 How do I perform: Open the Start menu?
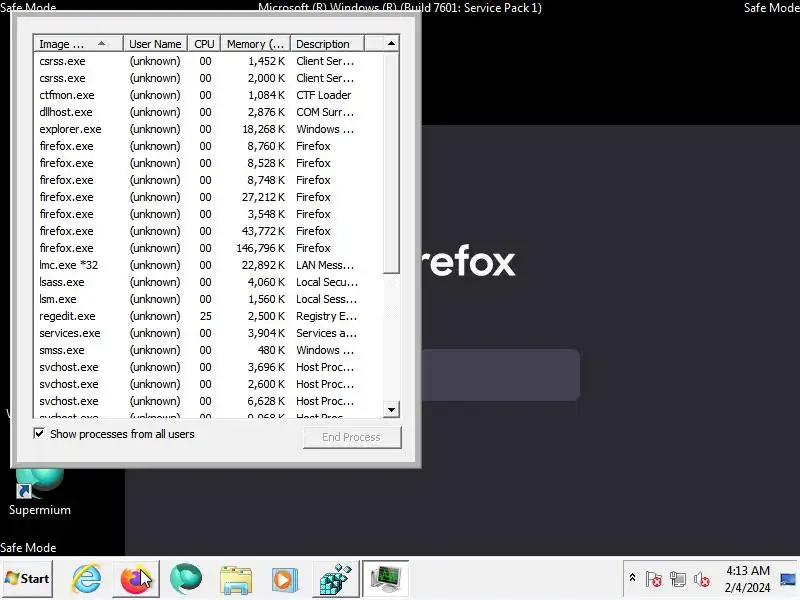[x=27, y=579]
